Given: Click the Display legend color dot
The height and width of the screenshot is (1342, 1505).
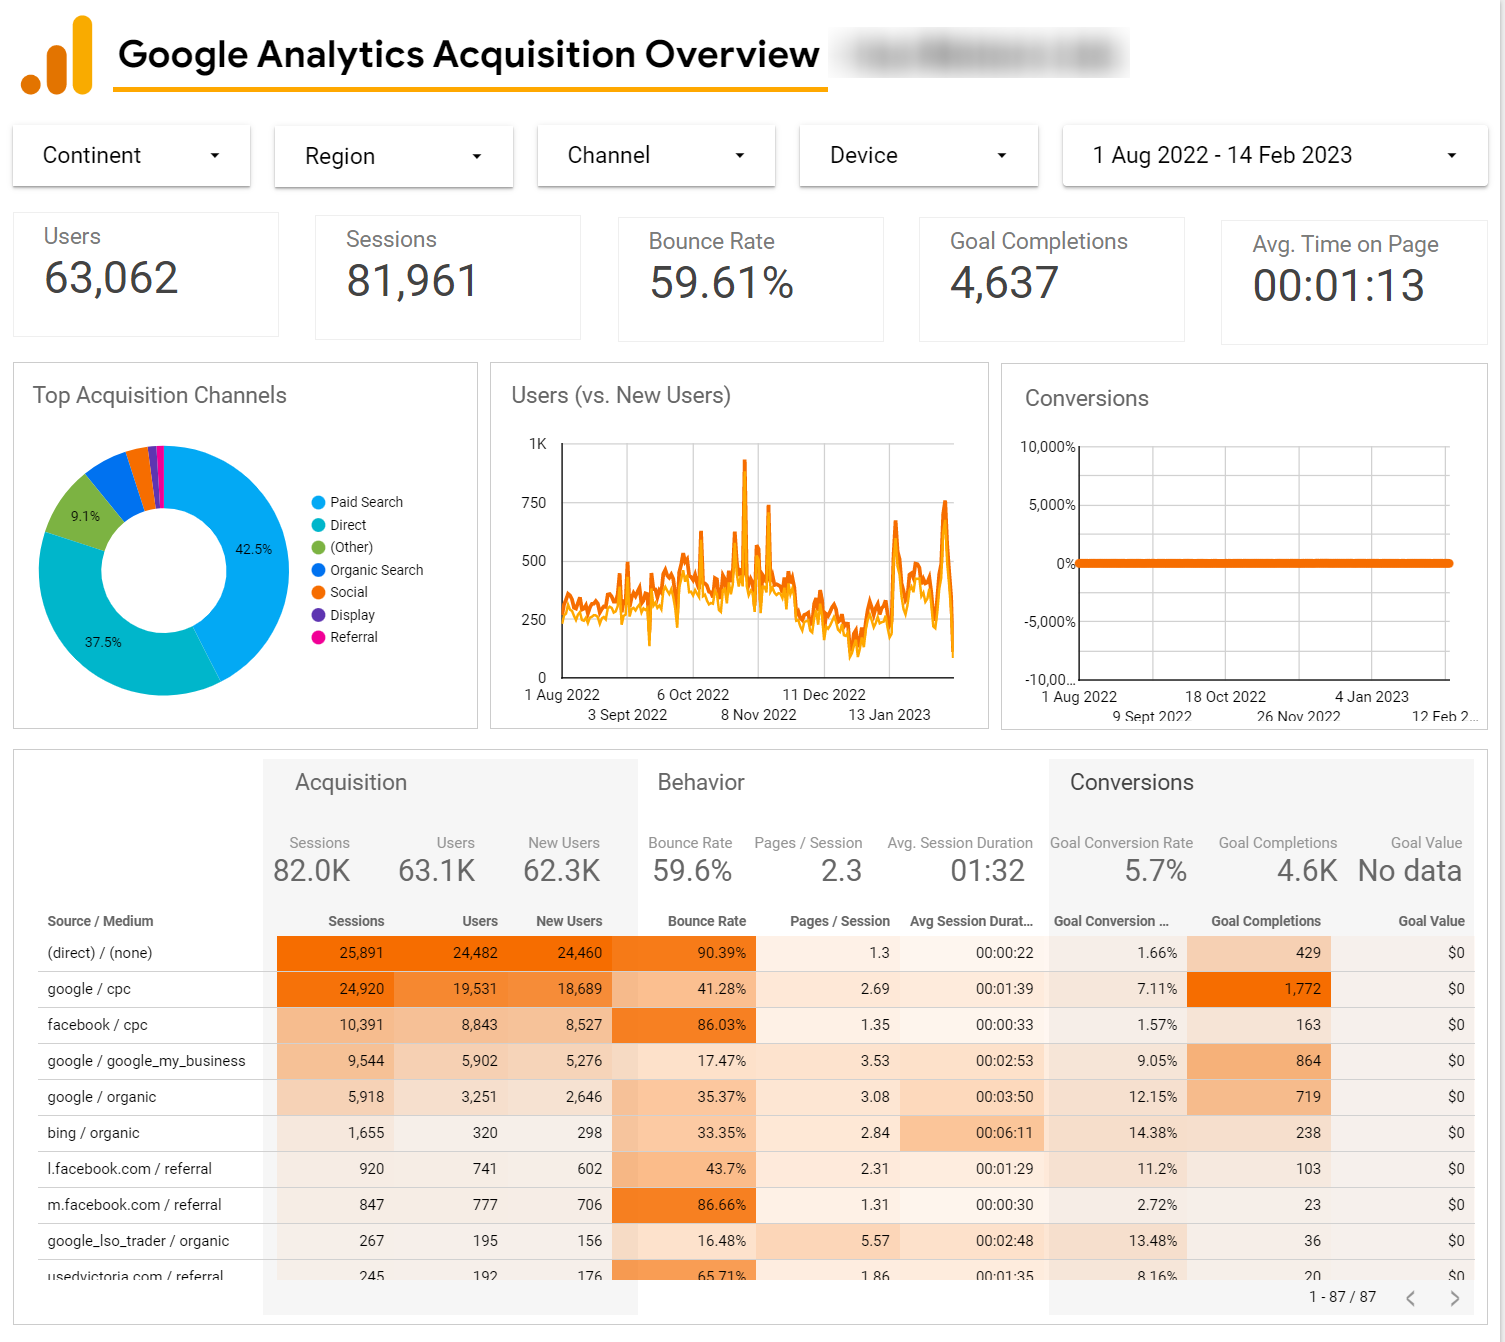Looking at the screenshot, I should click(x=319, y=615).
